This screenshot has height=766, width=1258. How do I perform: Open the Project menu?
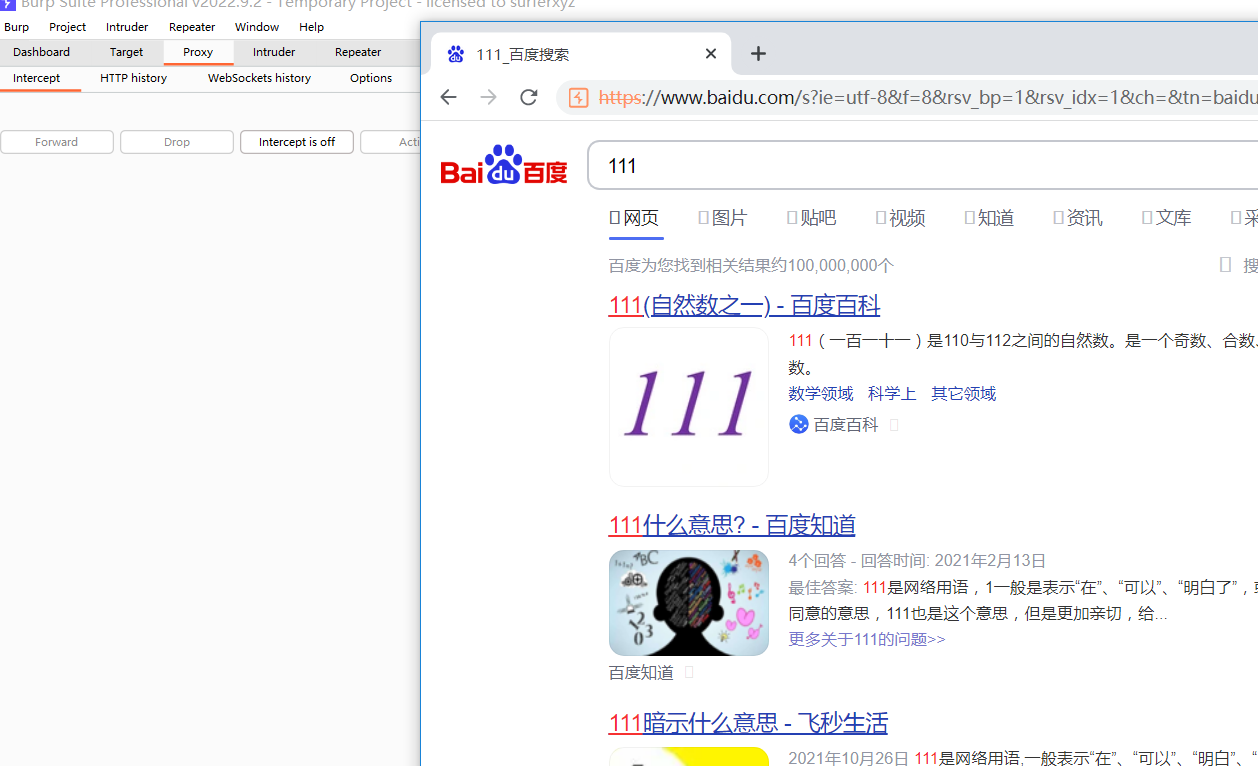pyautogui.click(x=68, y=27)
